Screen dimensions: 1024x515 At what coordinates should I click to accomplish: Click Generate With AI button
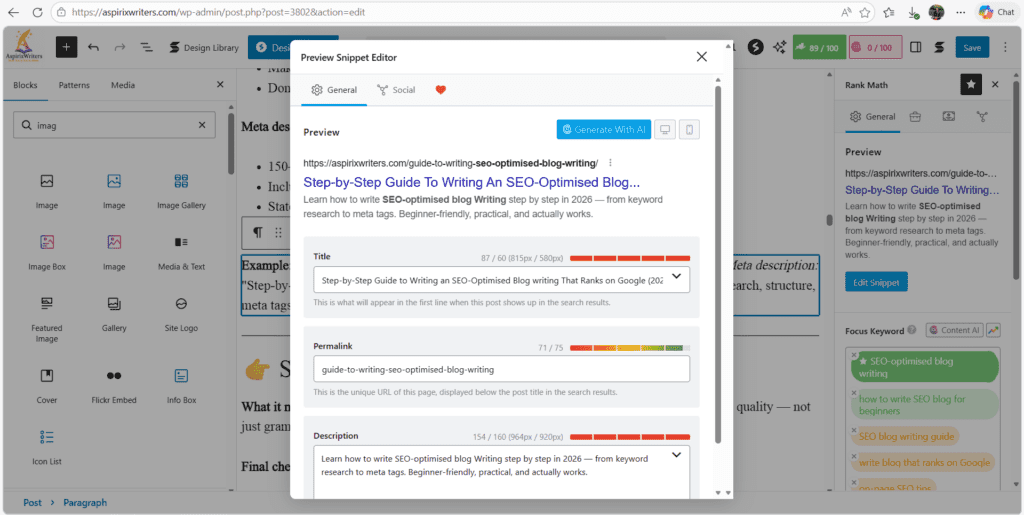[603, 129]
